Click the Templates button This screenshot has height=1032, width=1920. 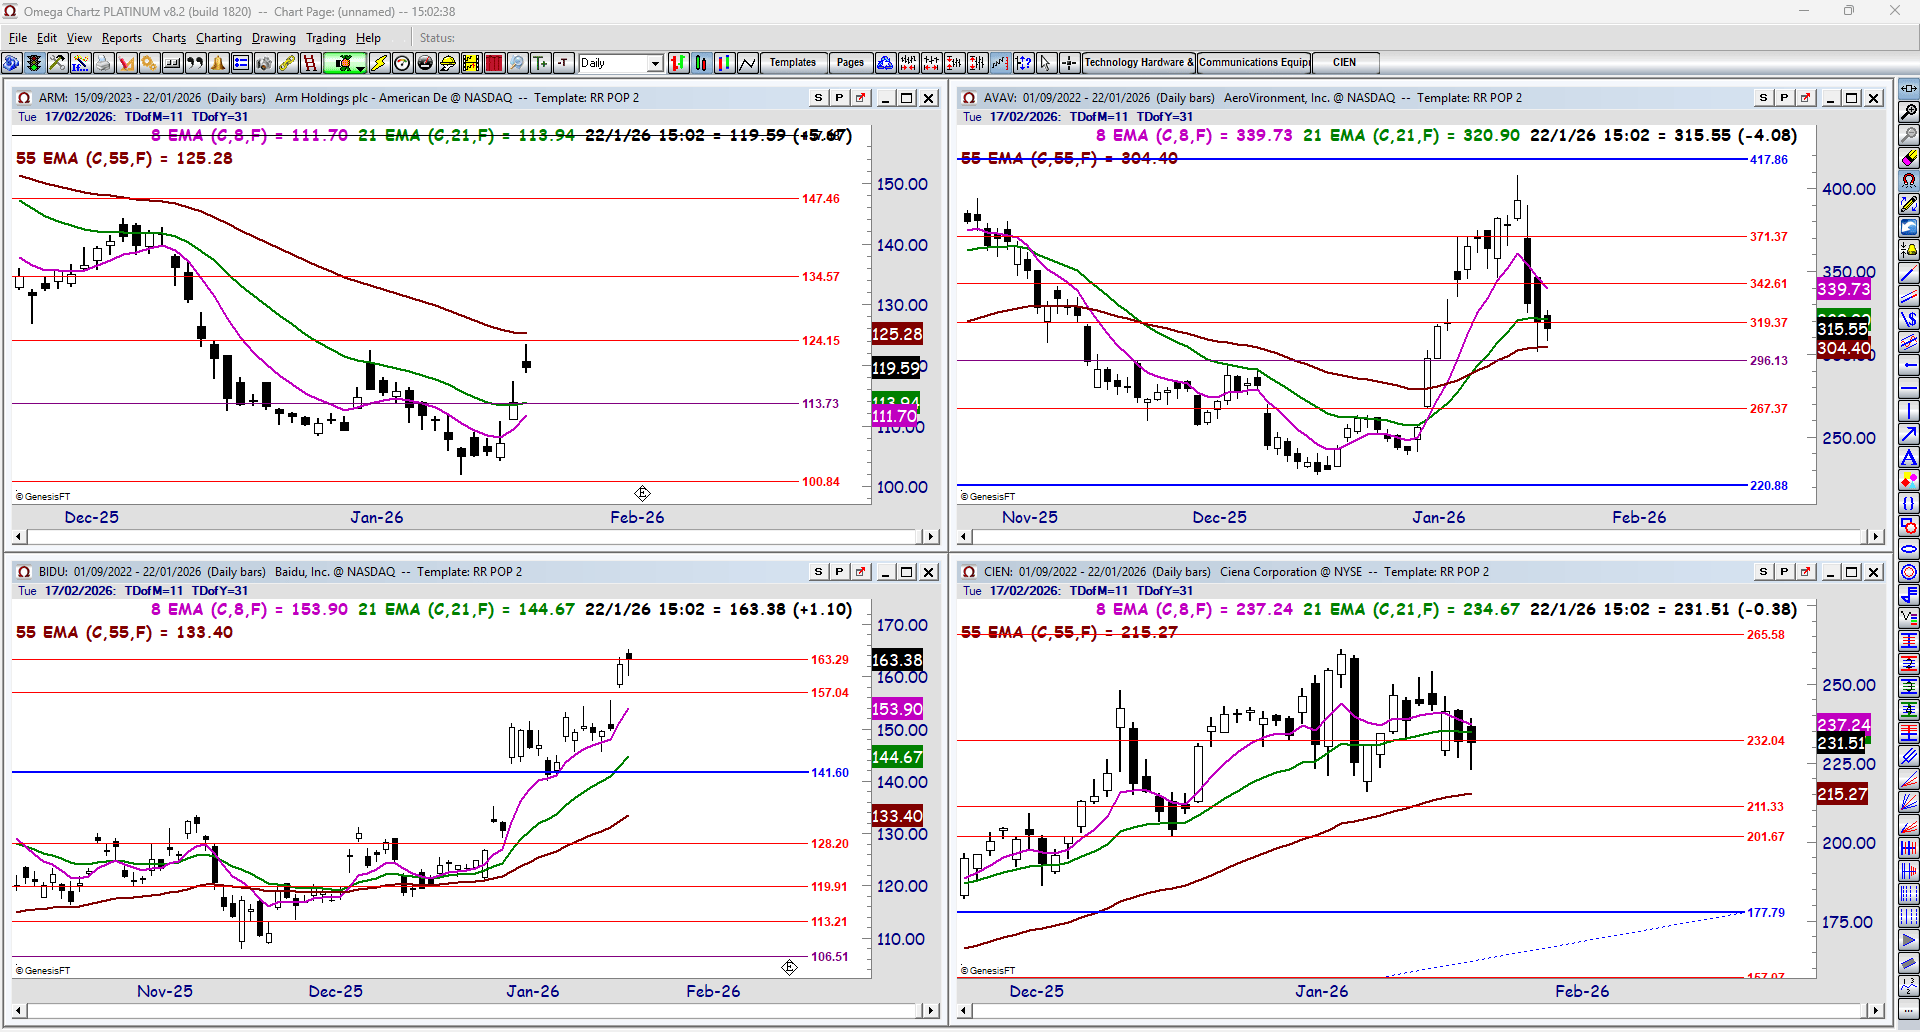pos(793,63)
